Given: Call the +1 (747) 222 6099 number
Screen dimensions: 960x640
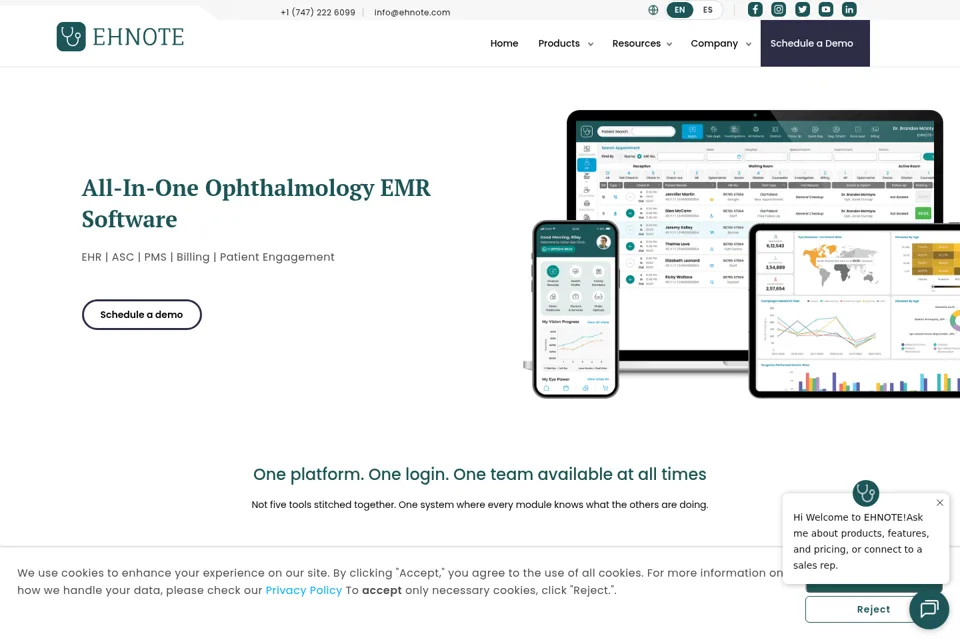Looking at the screenshot, I should 318,12.
